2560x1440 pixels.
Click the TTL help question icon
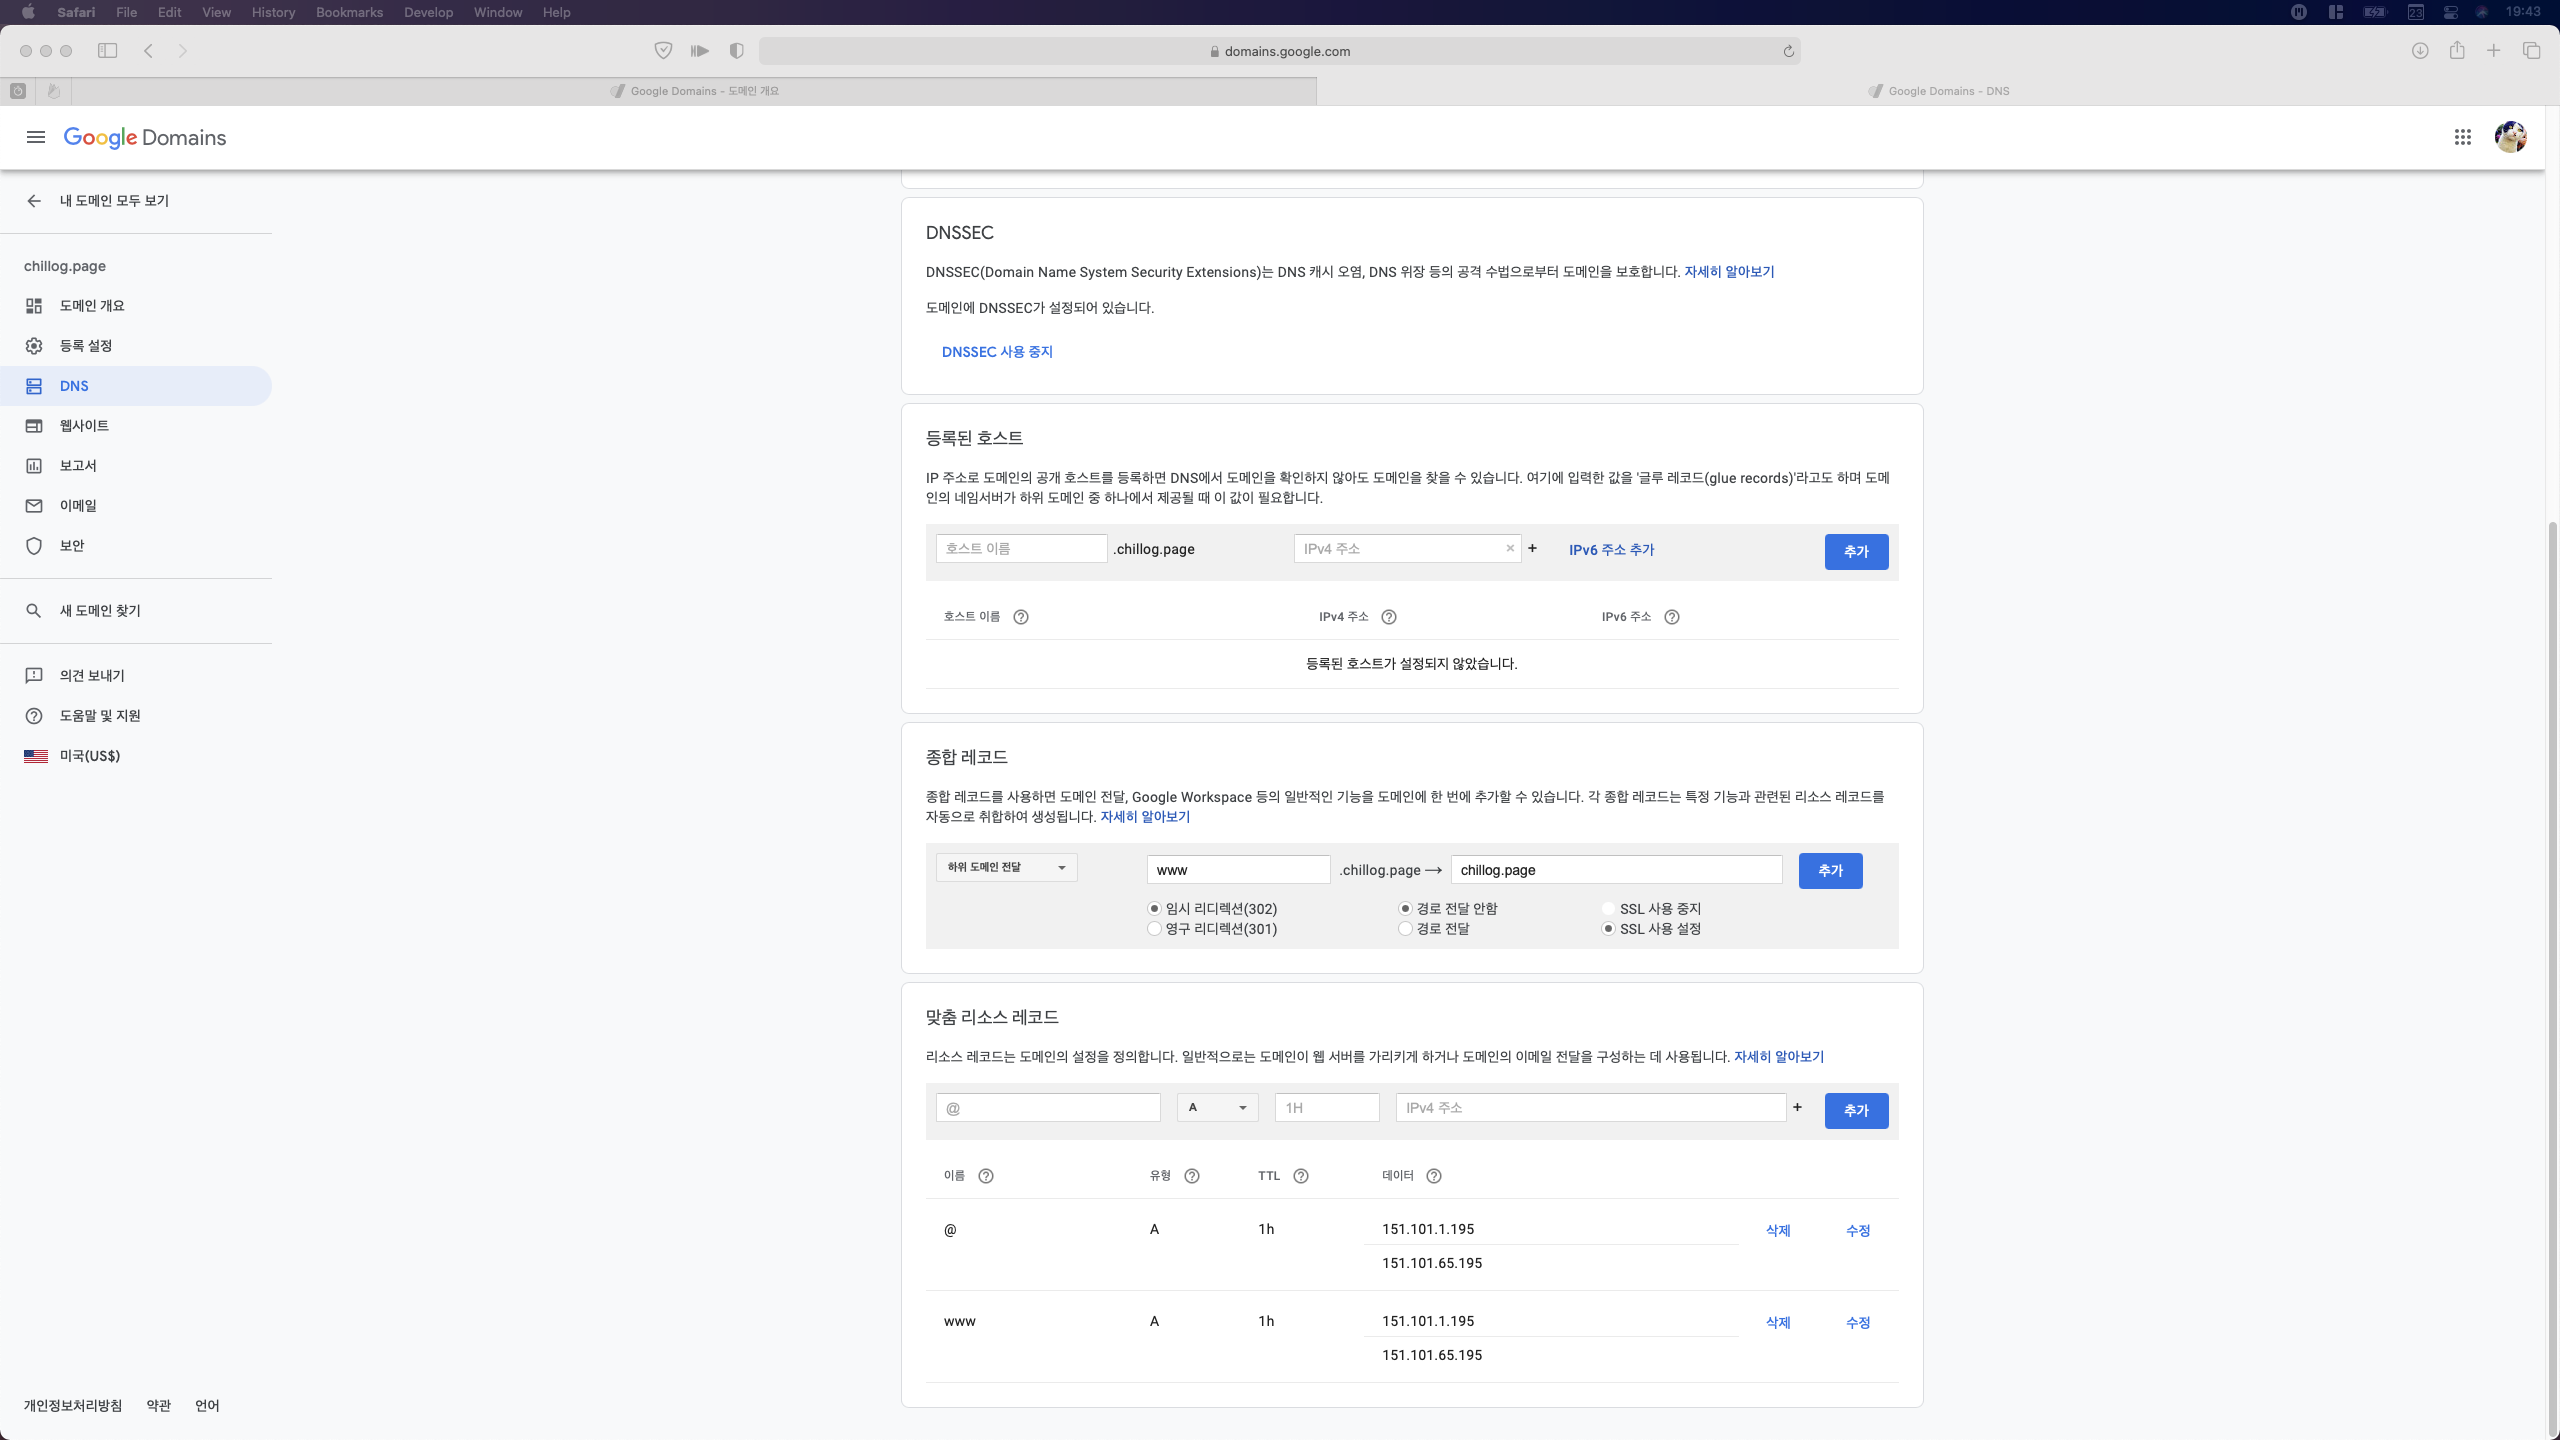(1301, 1176)
